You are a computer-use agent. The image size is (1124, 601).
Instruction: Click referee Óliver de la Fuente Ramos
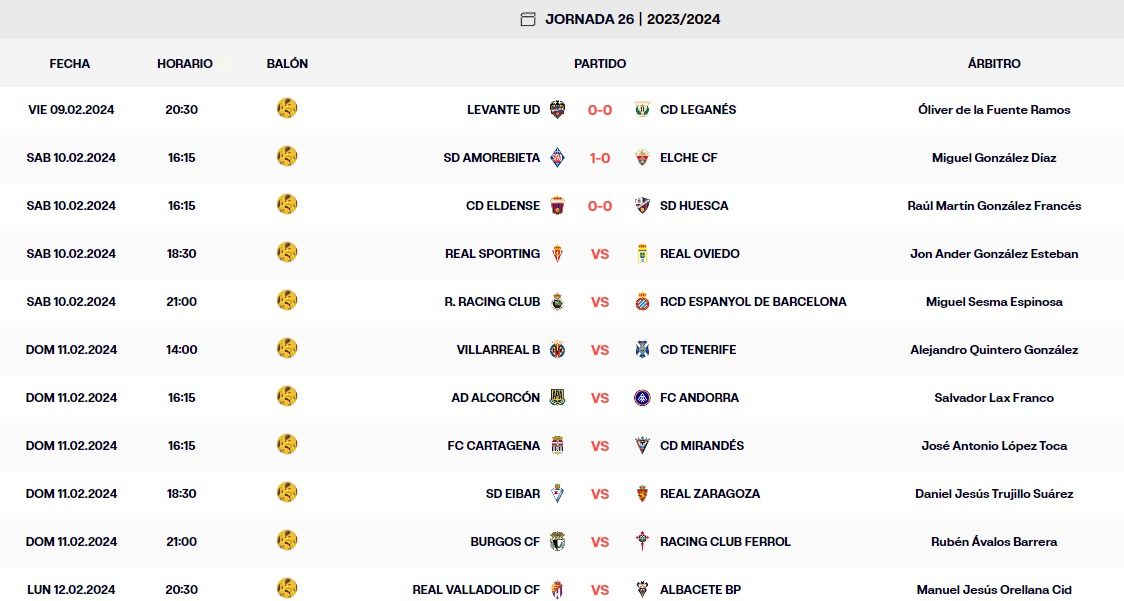(994, 110)
